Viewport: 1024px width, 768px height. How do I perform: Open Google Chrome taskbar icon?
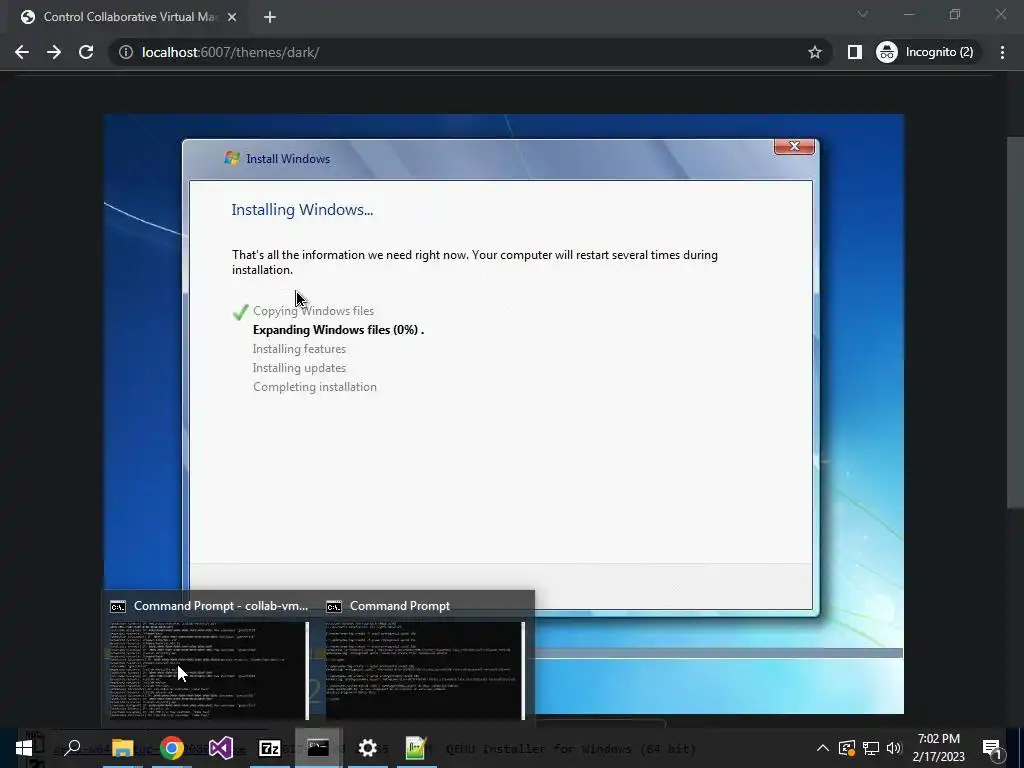pyautogui.click(x=172, y=748)
